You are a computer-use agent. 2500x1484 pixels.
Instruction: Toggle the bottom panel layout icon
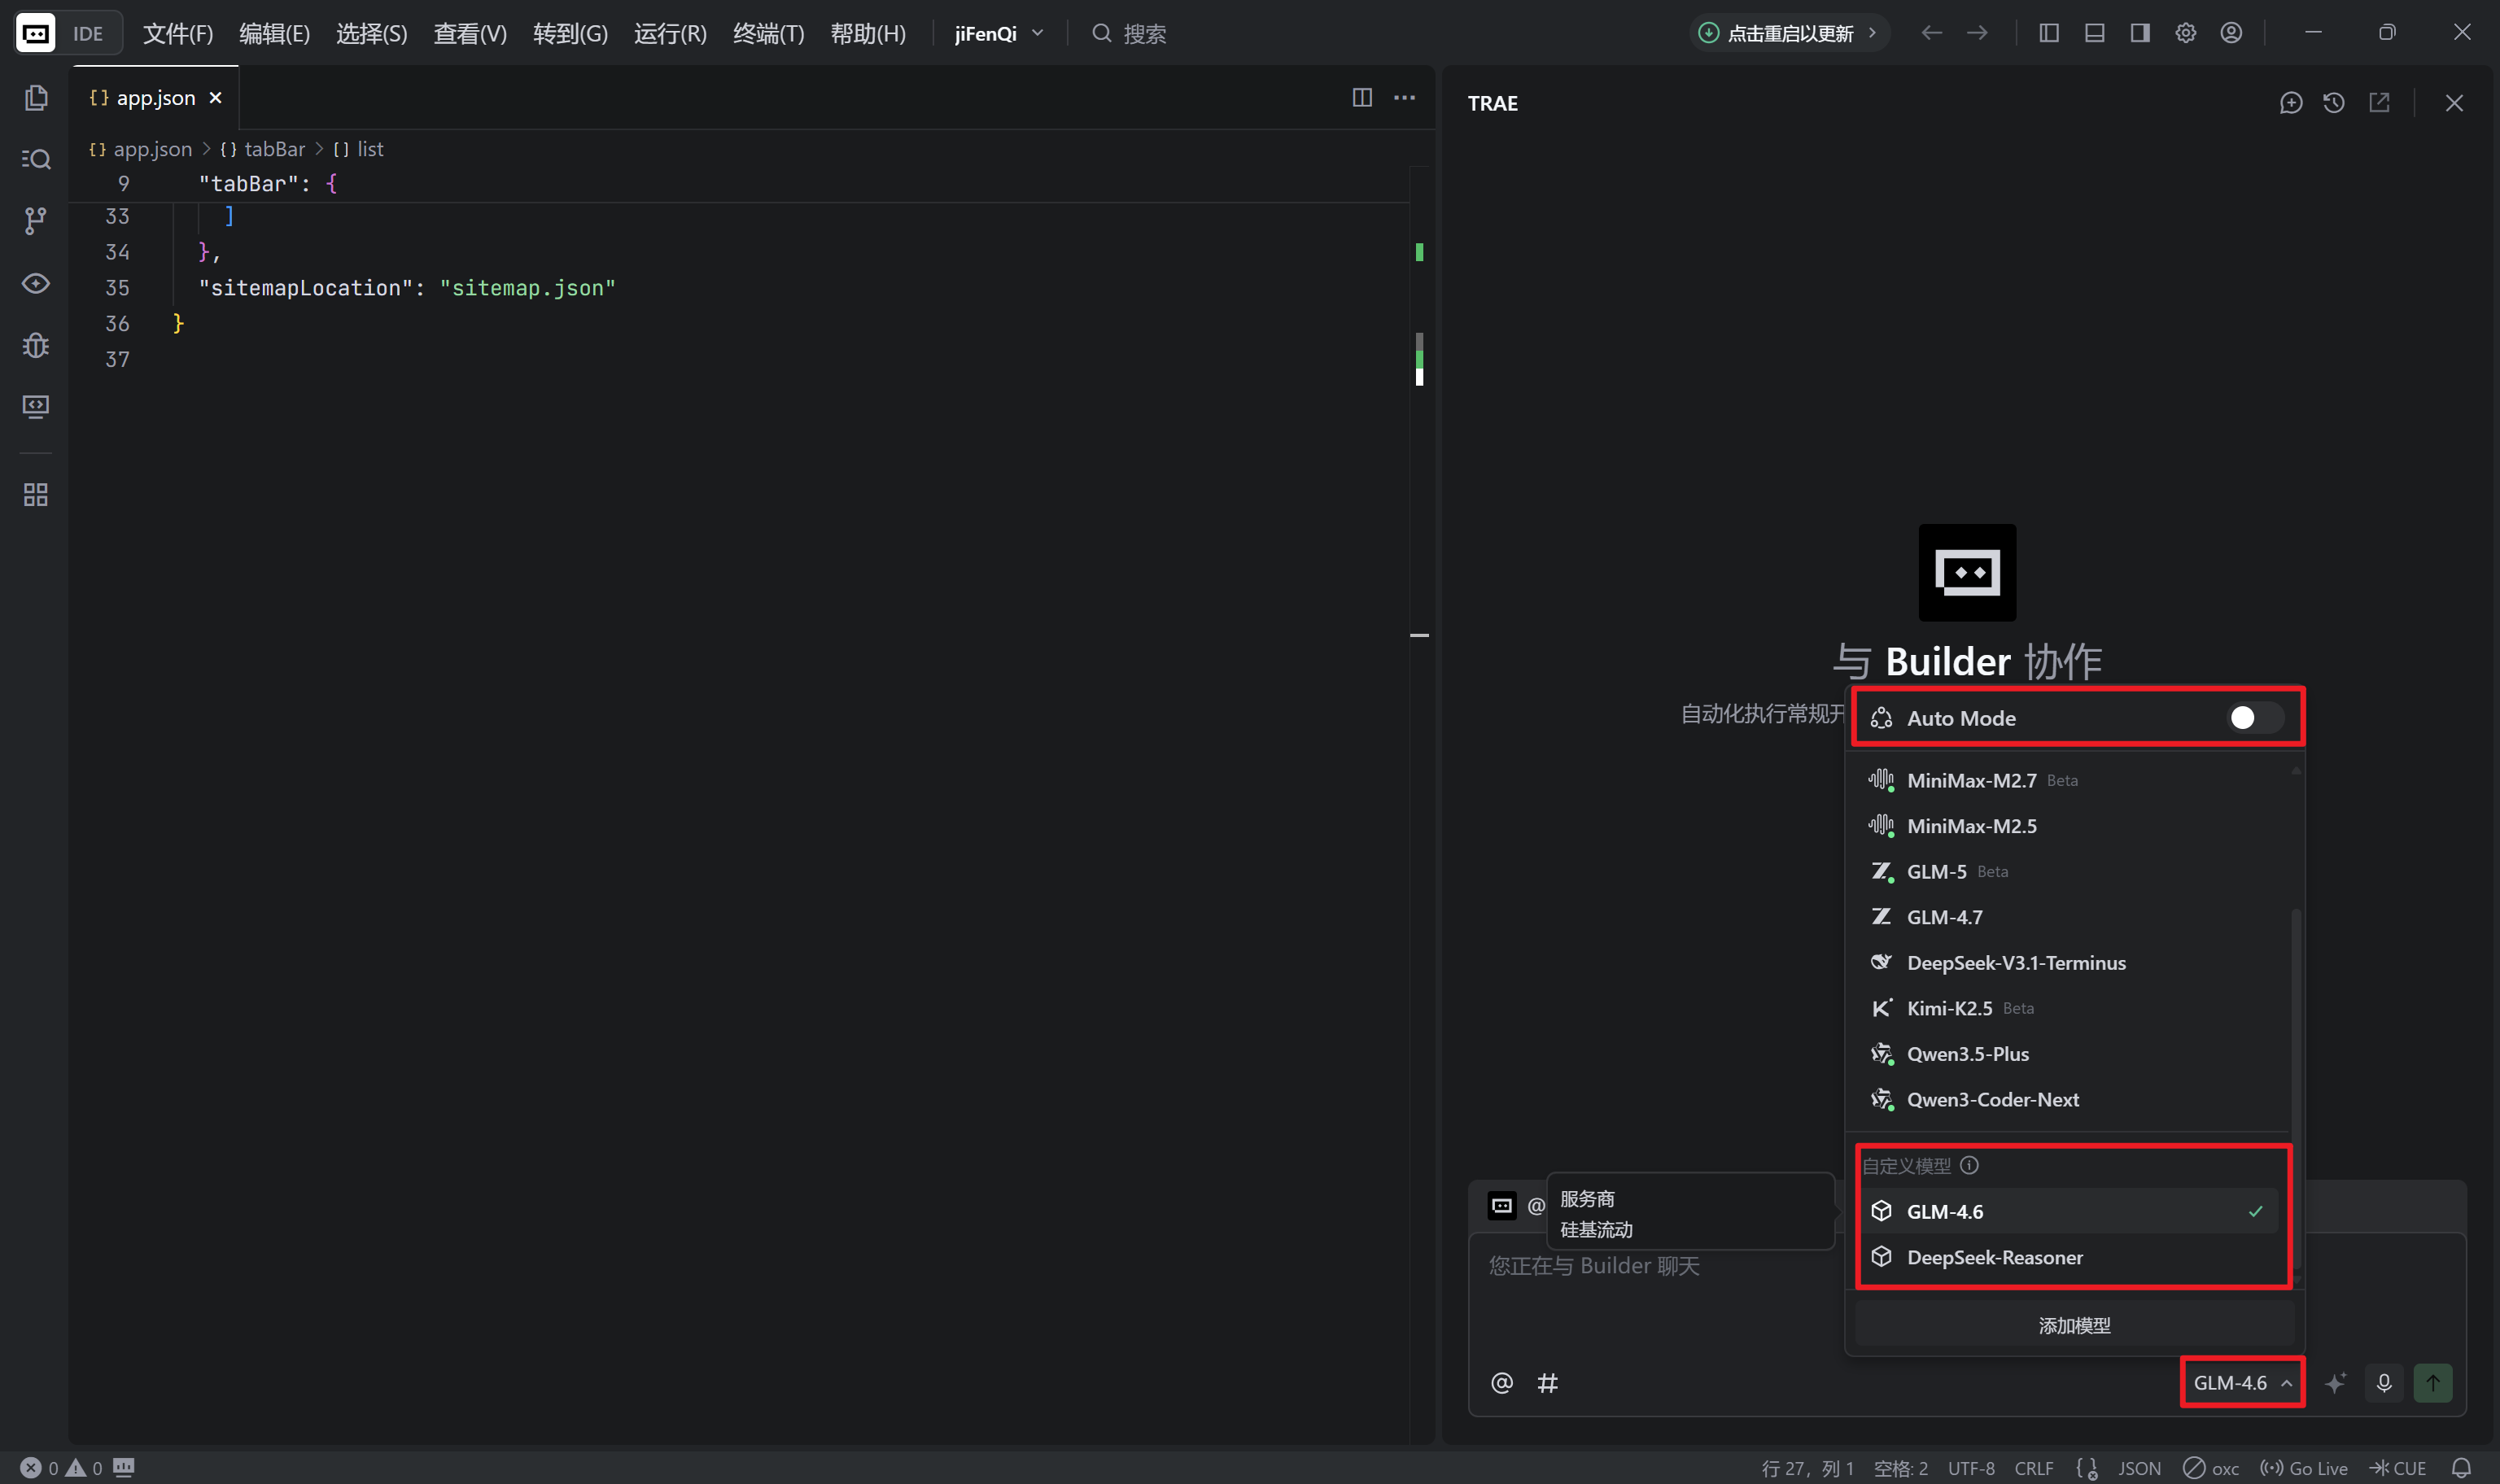point(2095,33)
